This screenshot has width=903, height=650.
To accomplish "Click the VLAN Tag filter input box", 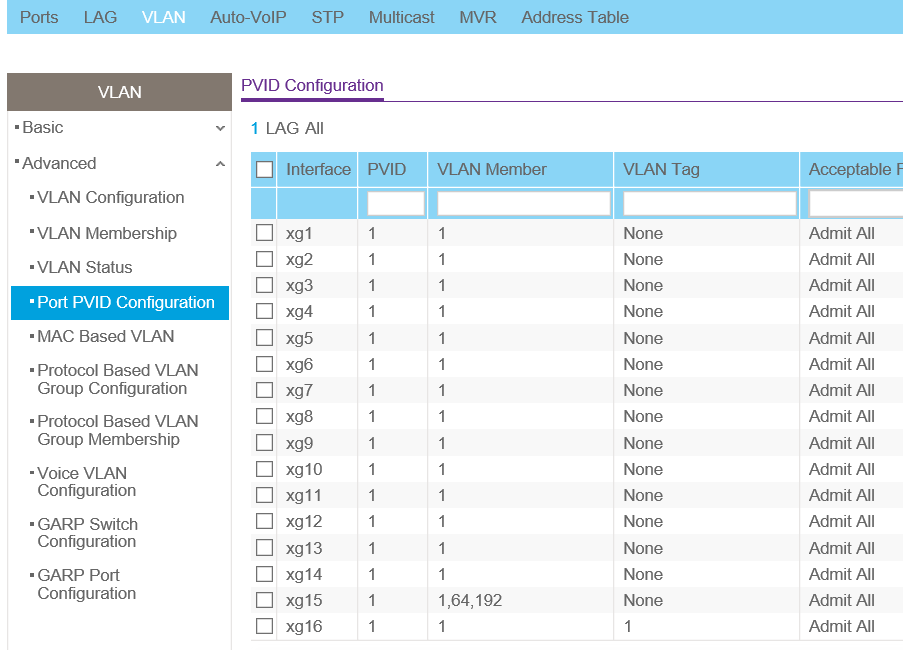I will tap(709, 204).
